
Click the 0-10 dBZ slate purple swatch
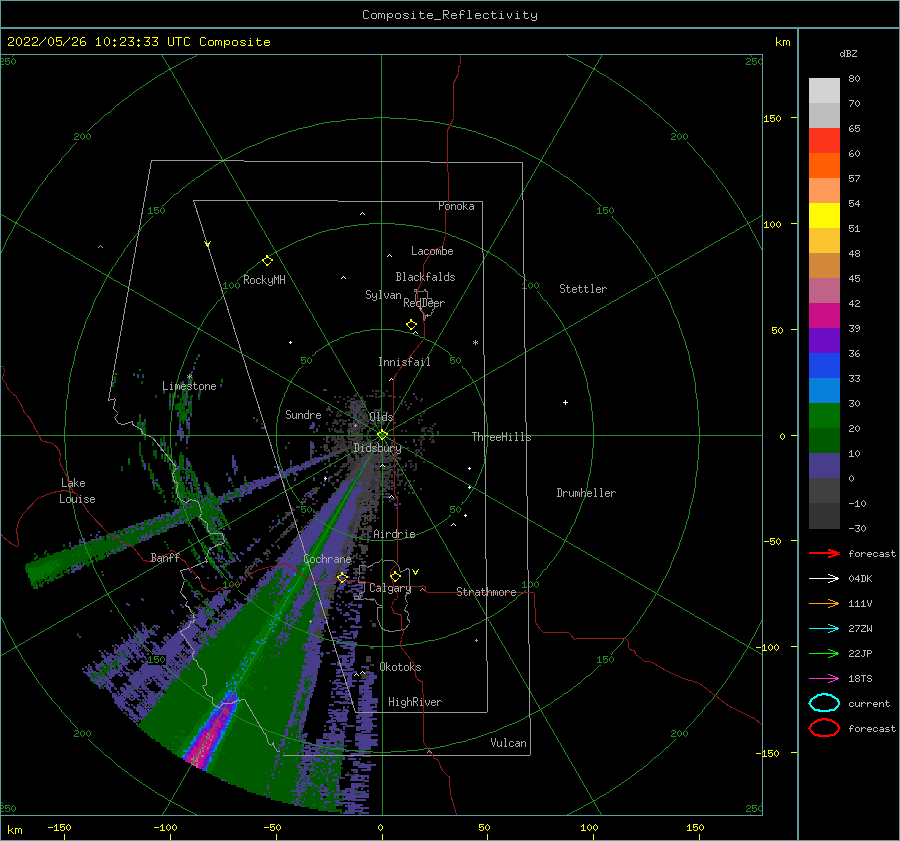click(x=824, y=466)
